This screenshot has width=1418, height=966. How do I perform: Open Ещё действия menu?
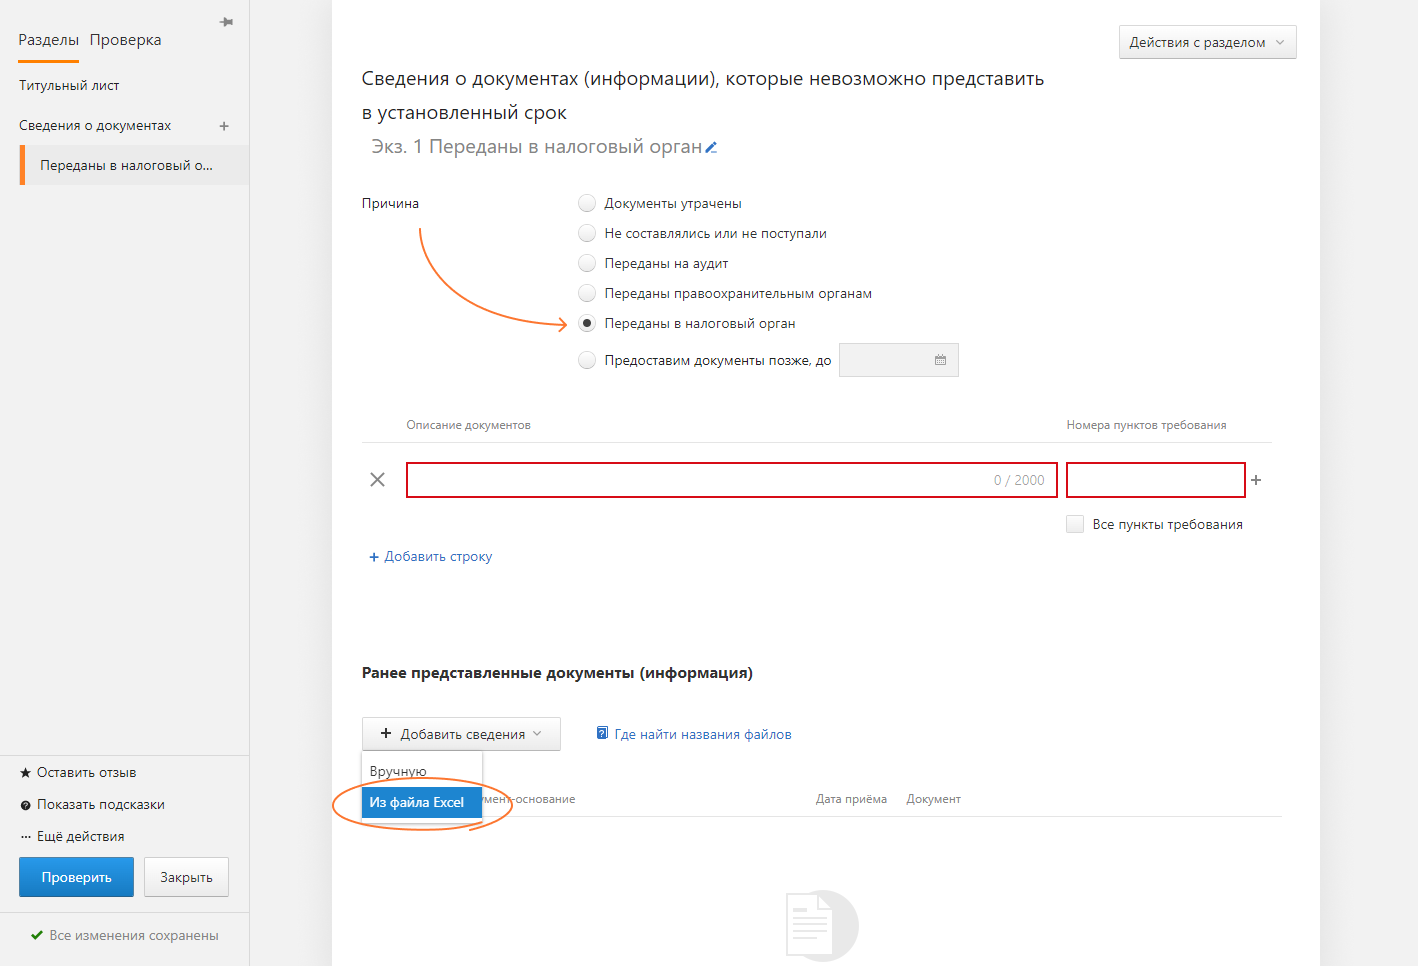pyautogui.click(x=80, y=837)
